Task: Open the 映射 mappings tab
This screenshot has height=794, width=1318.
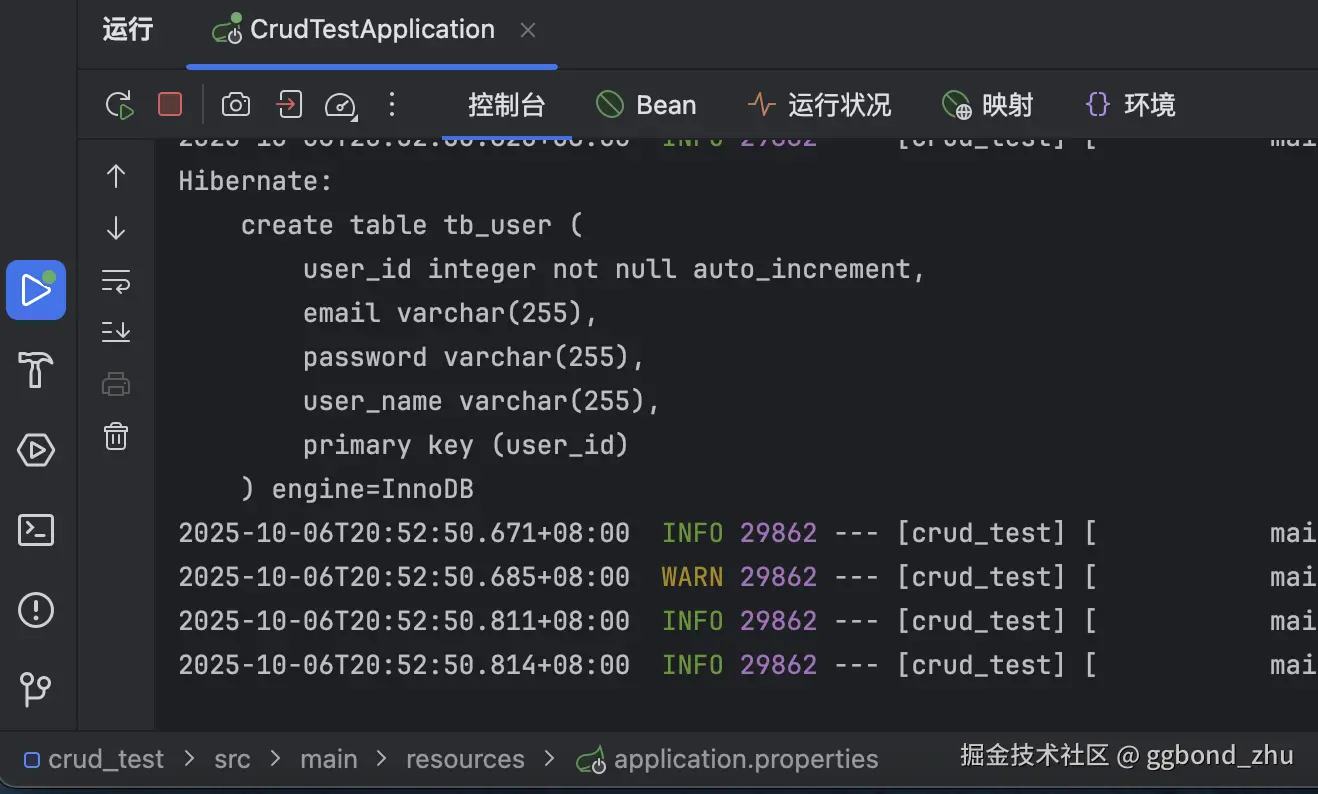Action: click(988, 105)
